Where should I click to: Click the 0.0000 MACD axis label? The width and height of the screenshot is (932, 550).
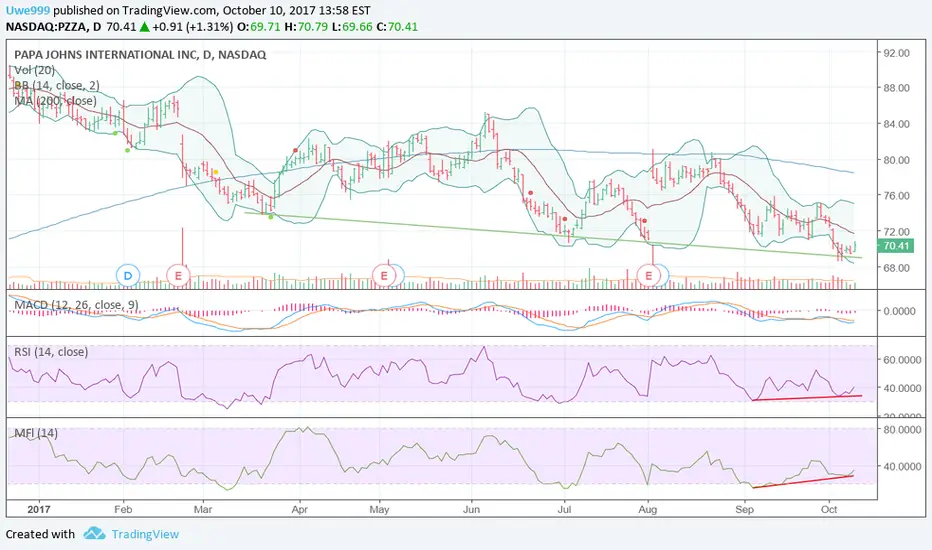pos(899,311)
